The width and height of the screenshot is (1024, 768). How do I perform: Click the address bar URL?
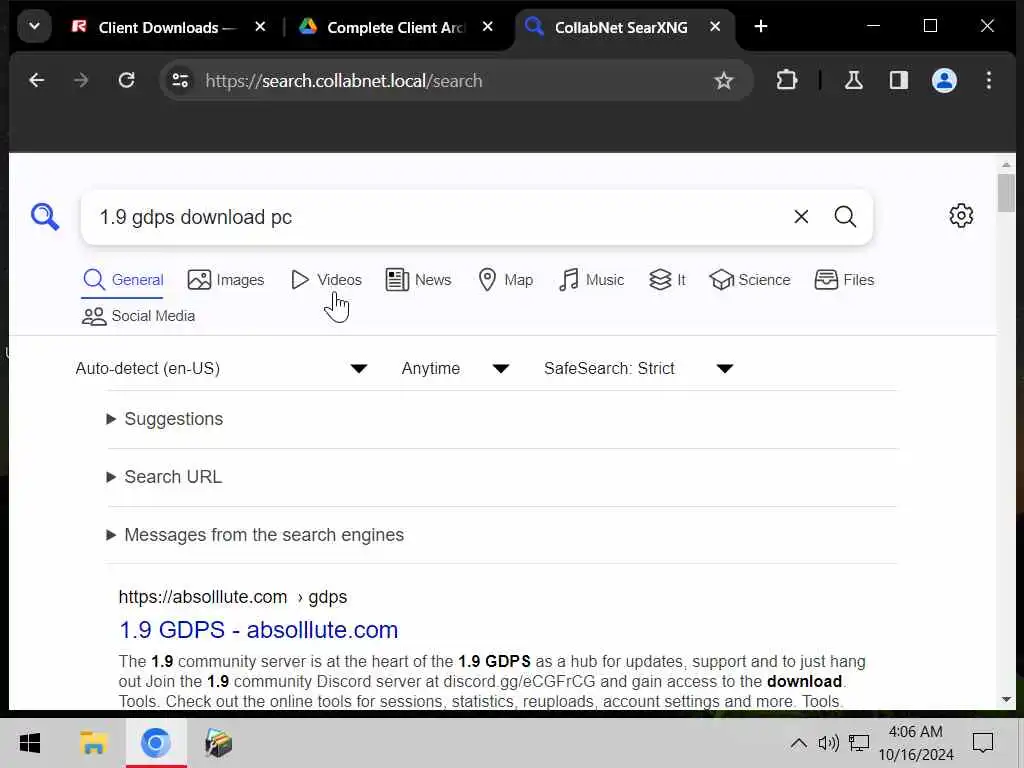344,81
